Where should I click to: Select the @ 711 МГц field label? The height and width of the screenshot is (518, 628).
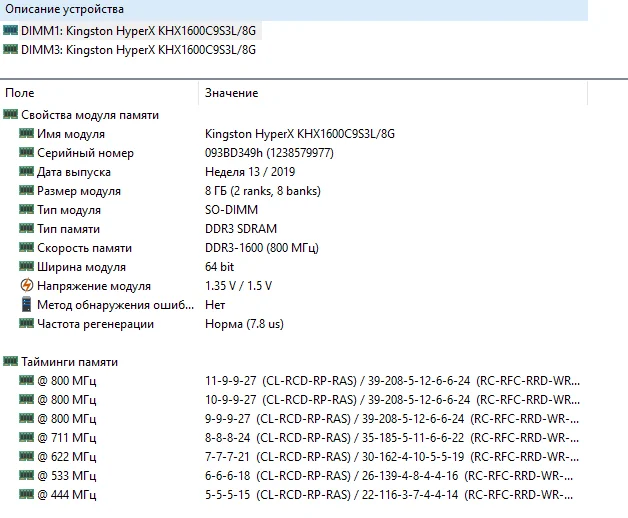pyautogui.click(x=66, y=438)
